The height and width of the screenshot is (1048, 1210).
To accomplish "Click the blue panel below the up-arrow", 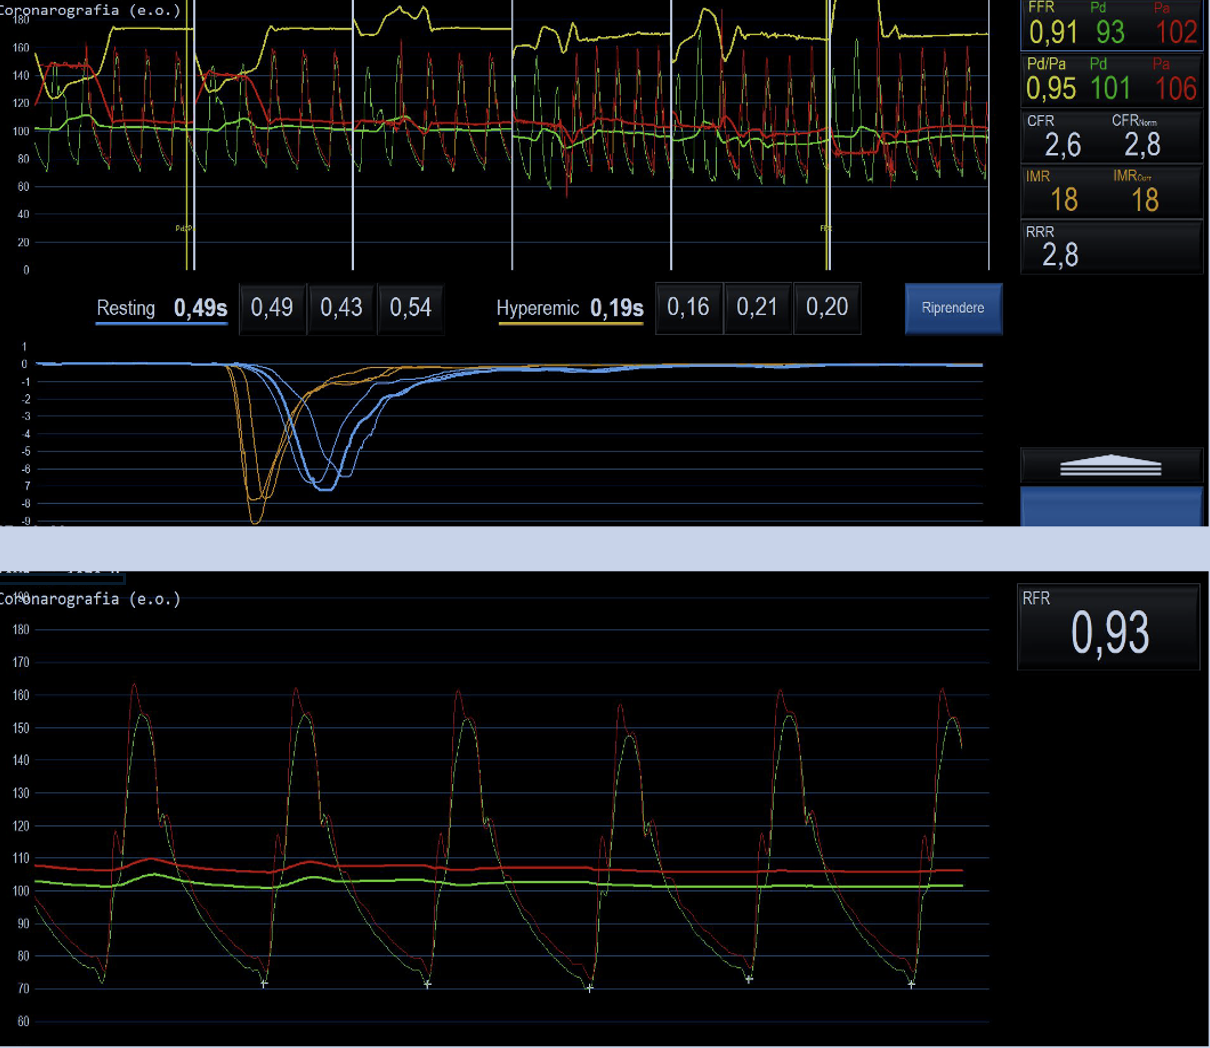I will pyautogui.click(x=1111, y=507).
